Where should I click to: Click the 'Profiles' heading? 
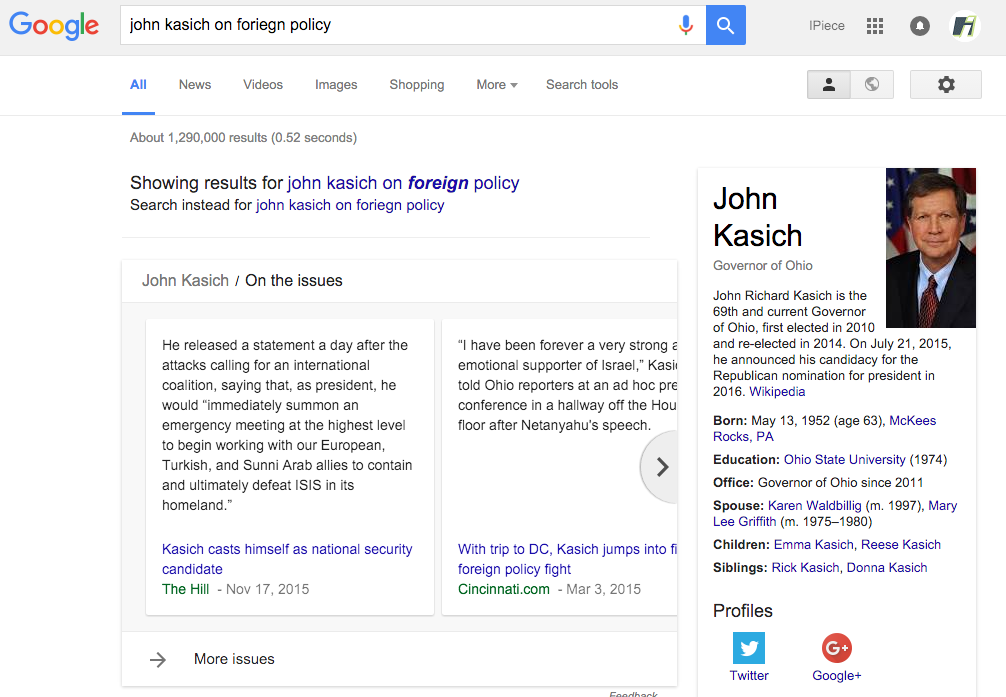click(743, 611)
